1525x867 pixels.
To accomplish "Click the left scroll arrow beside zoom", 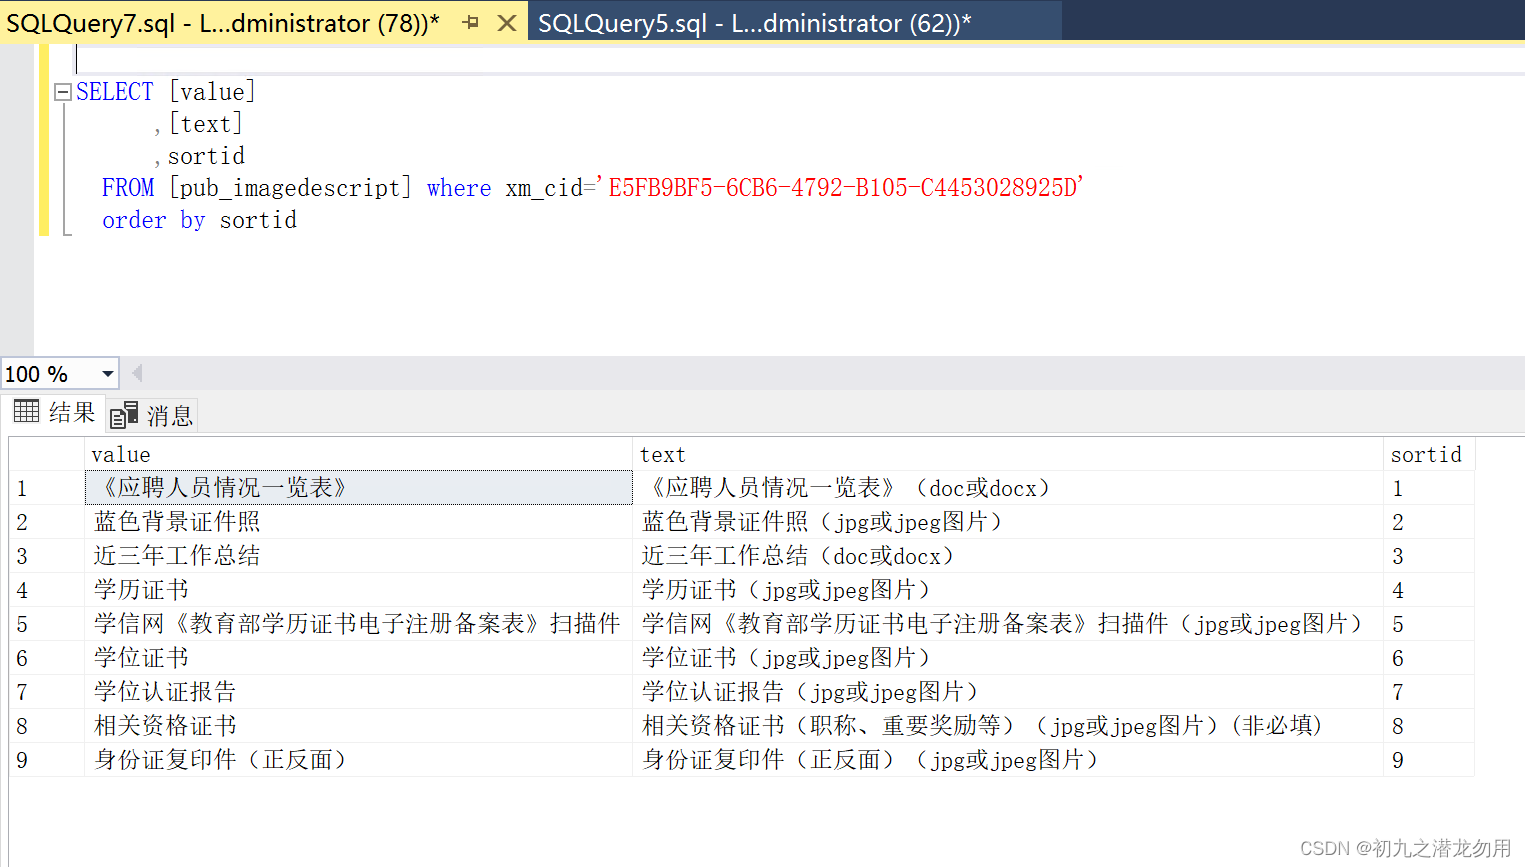I will [137, 373].
